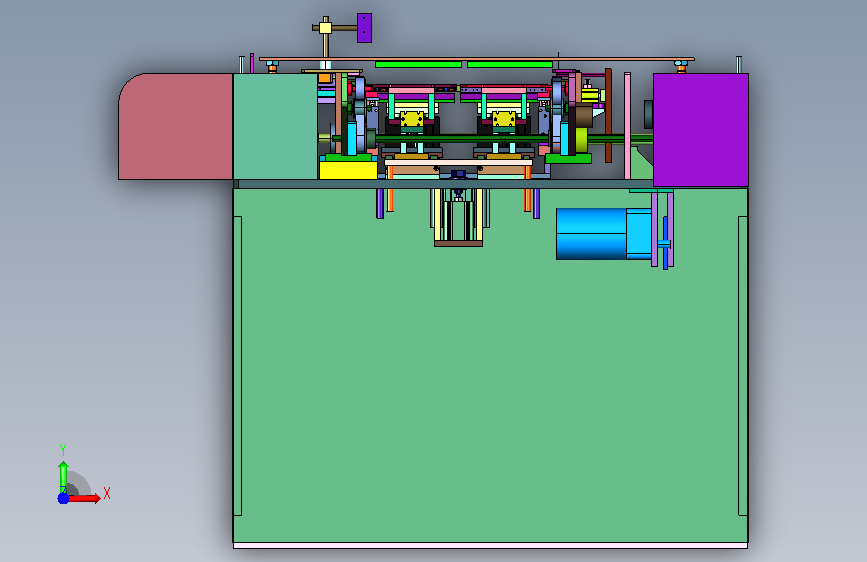Viewport: 867px width, 562px height.
Task: Select the large green cabinet body
Action: click(x=490, y=365)
